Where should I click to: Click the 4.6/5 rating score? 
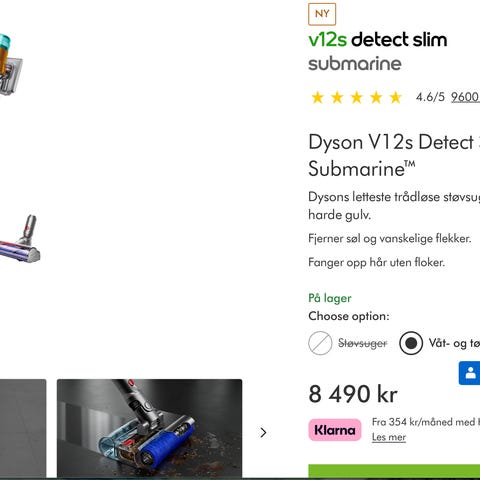point(430,97)
